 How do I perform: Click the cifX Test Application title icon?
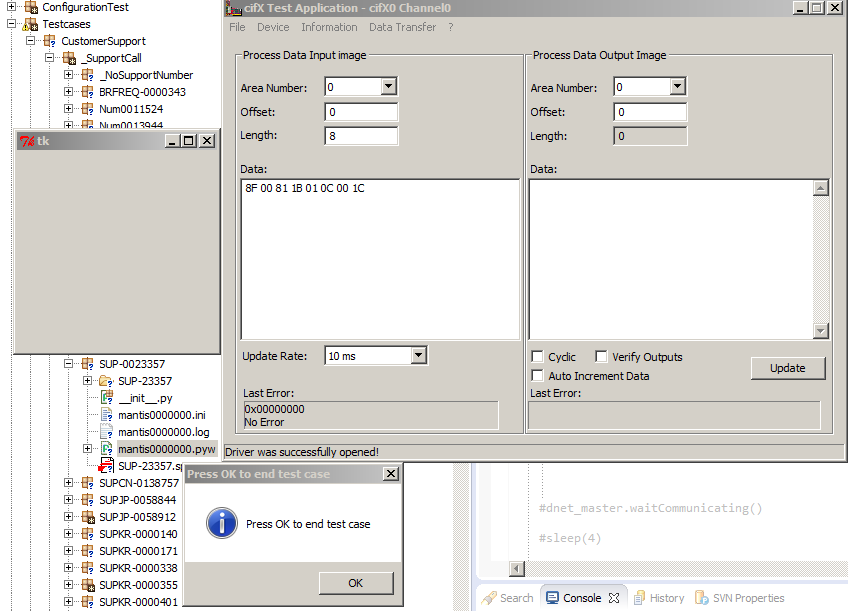234,8
